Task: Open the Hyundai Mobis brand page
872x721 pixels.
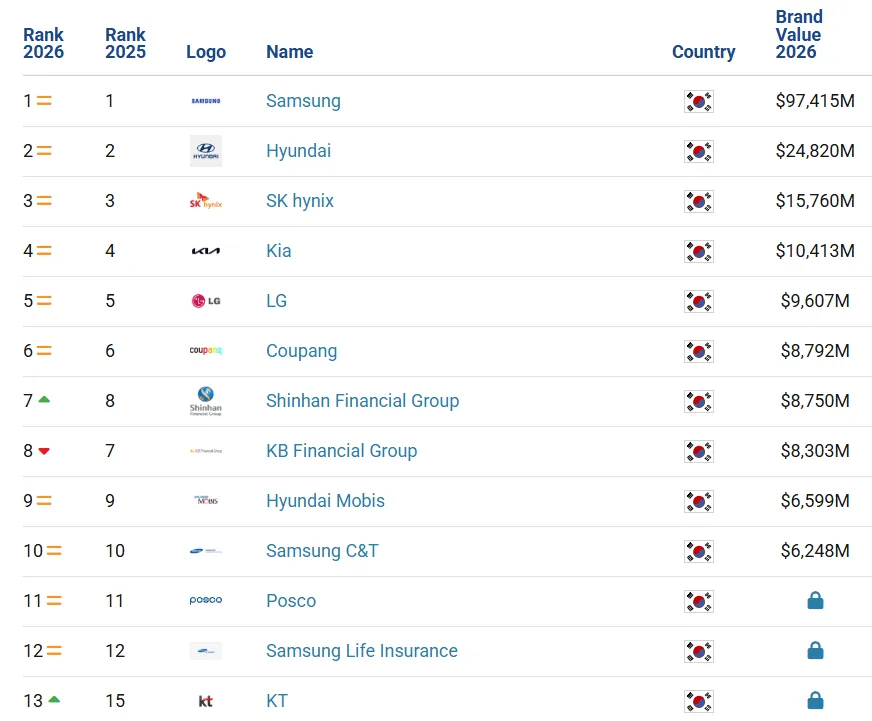Action: 325,501
